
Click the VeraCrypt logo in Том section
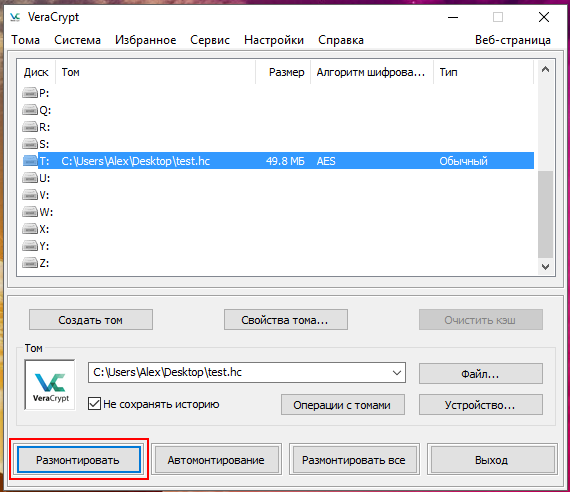(x=50, y=385)
